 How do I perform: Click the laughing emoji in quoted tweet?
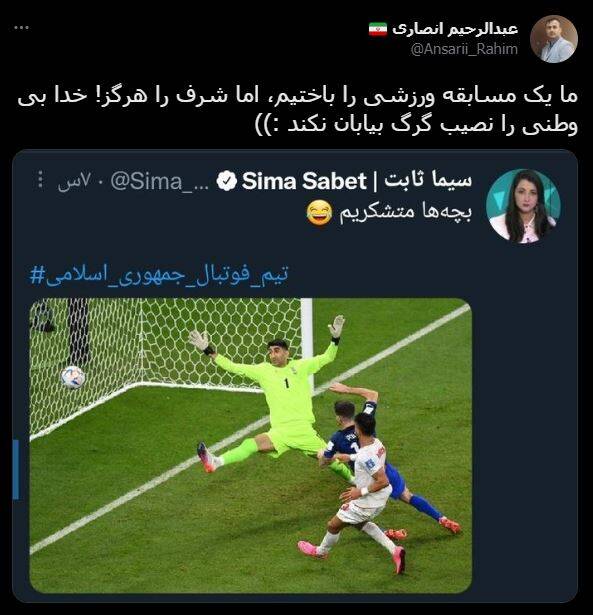[319, 213]
